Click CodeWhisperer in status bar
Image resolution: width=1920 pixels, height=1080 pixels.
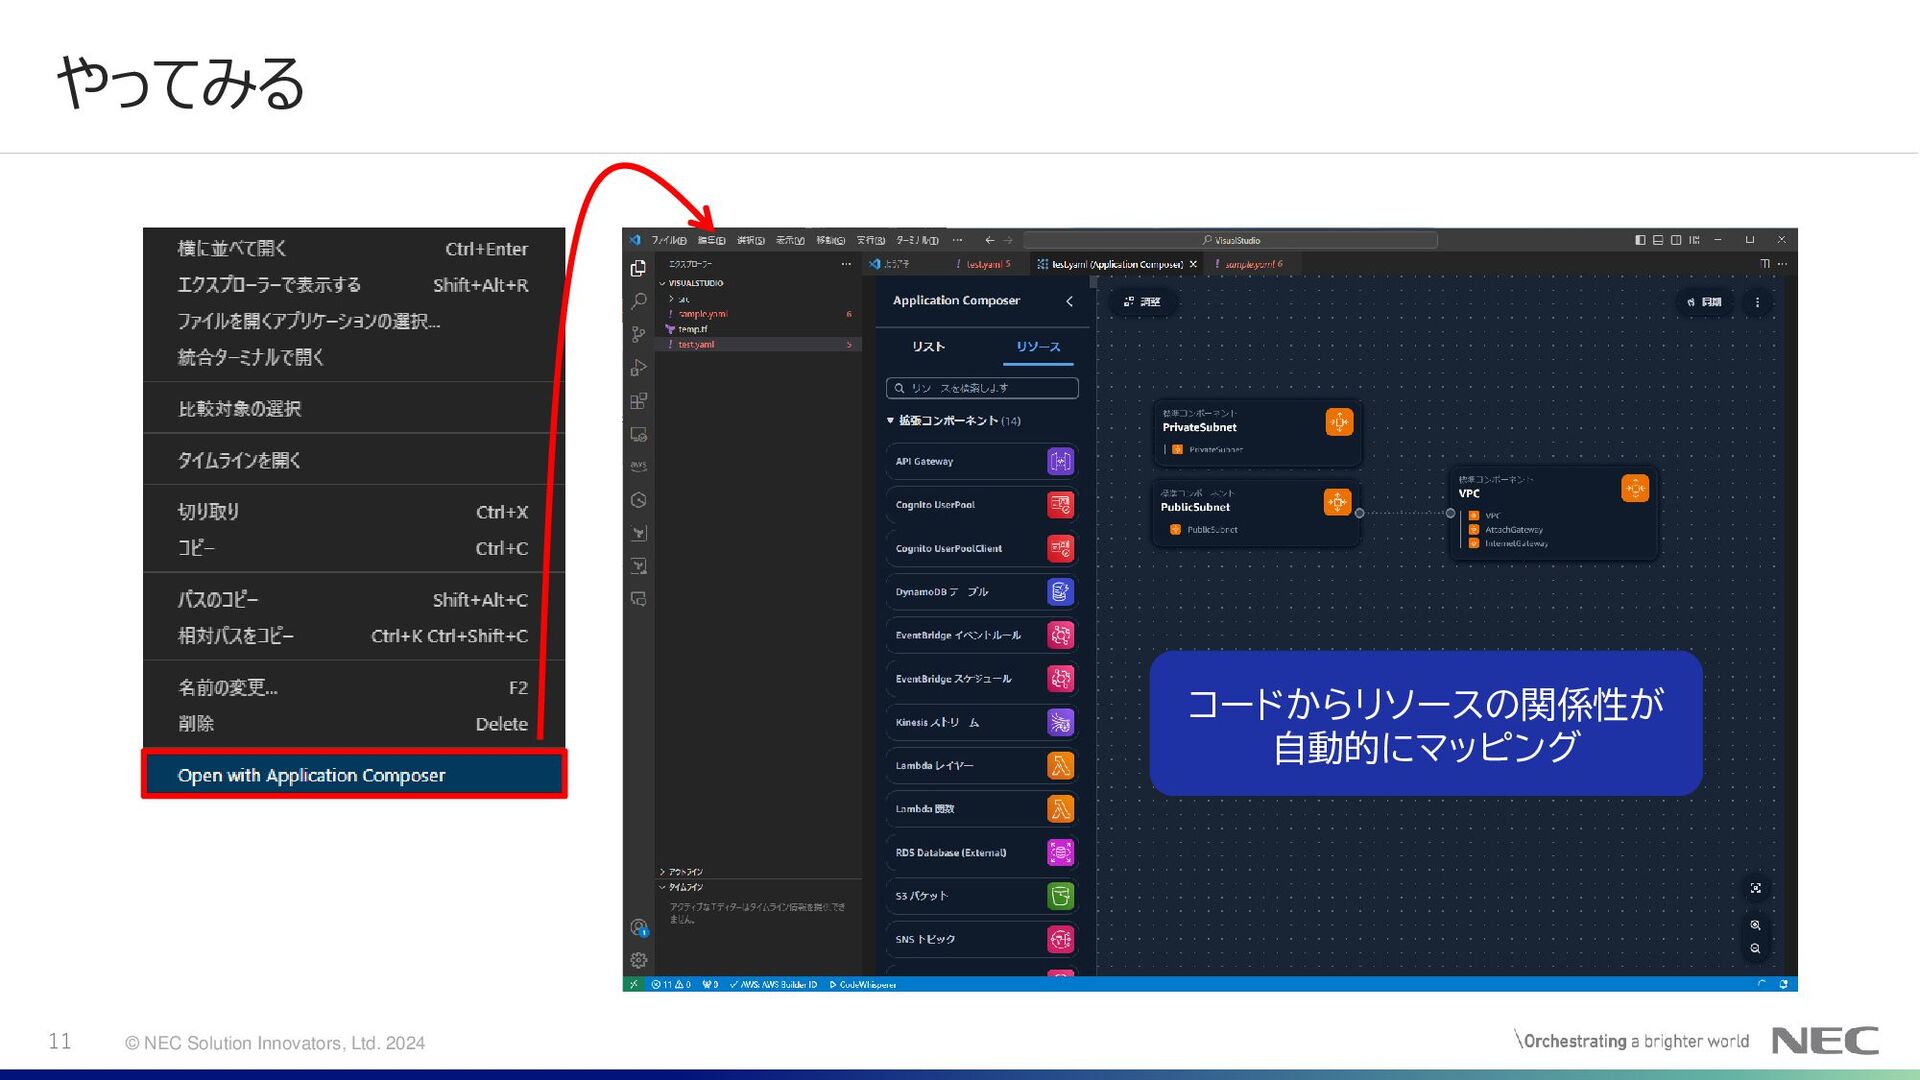[863, 985]
